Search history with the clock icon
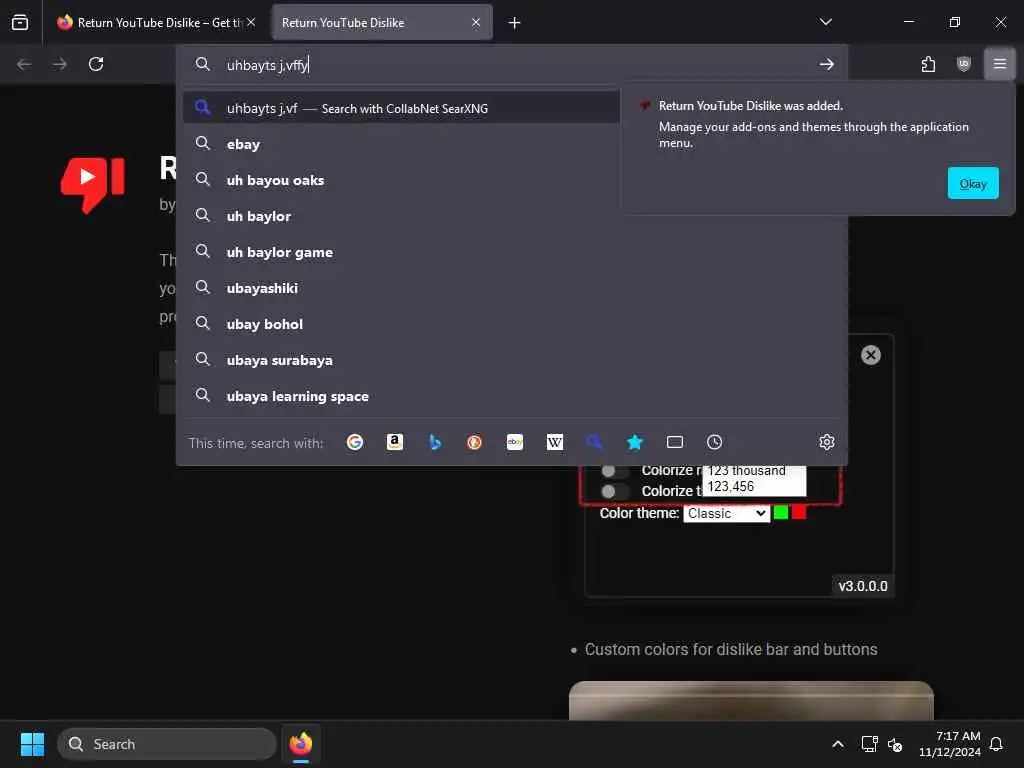Screen dimensions: 1024x768 (714, 442)
